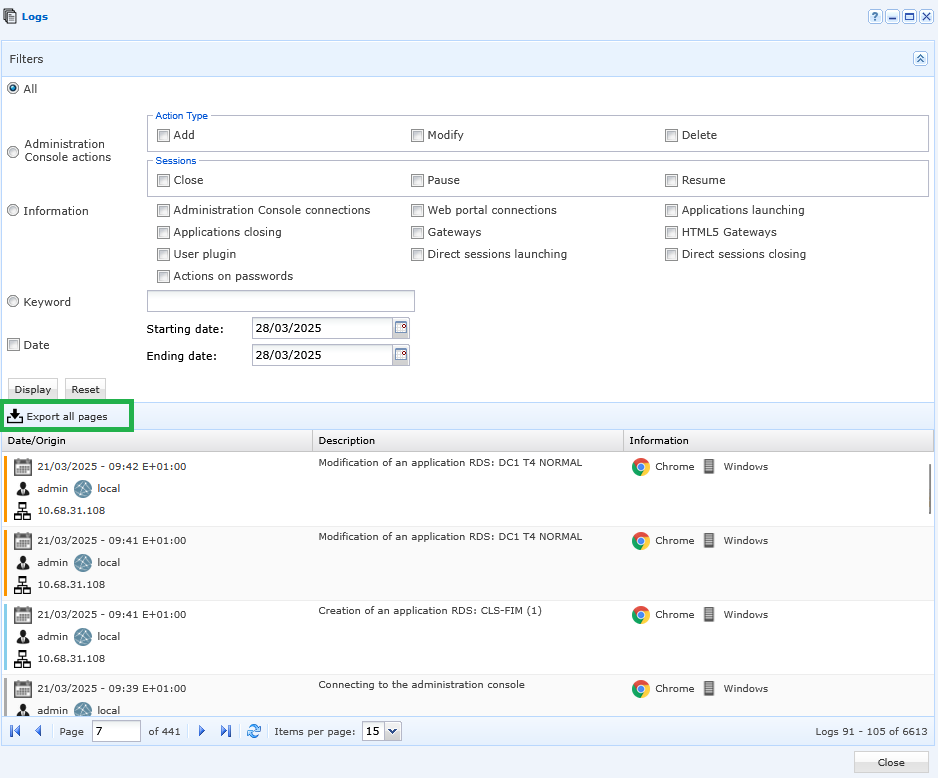Click the Export all pages download icon
Screen dimensions: 939x779
click(x=15, y=416)
